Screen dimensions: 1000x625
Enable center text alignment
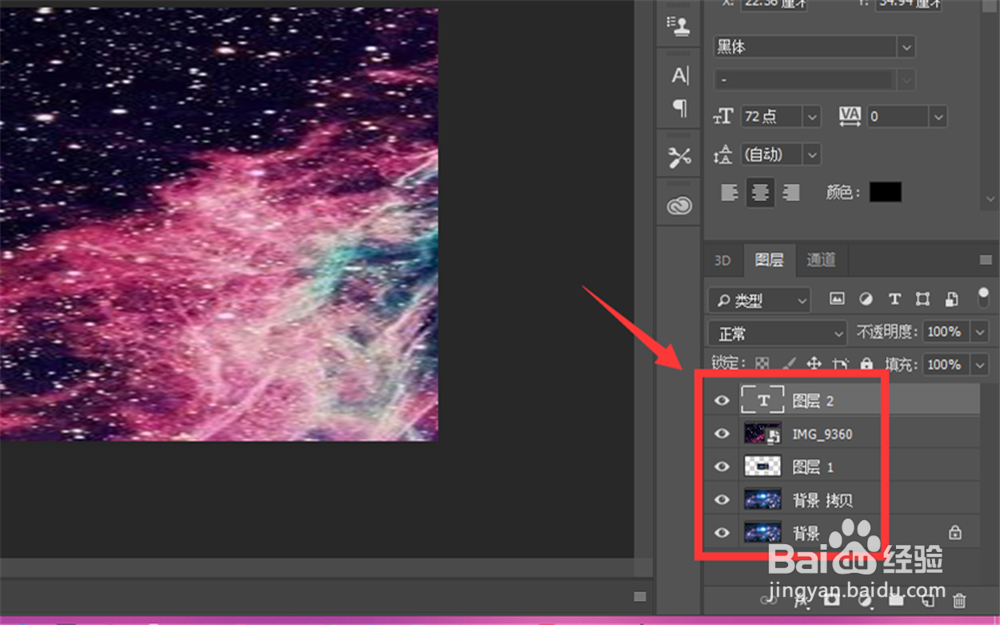[760, 192]
